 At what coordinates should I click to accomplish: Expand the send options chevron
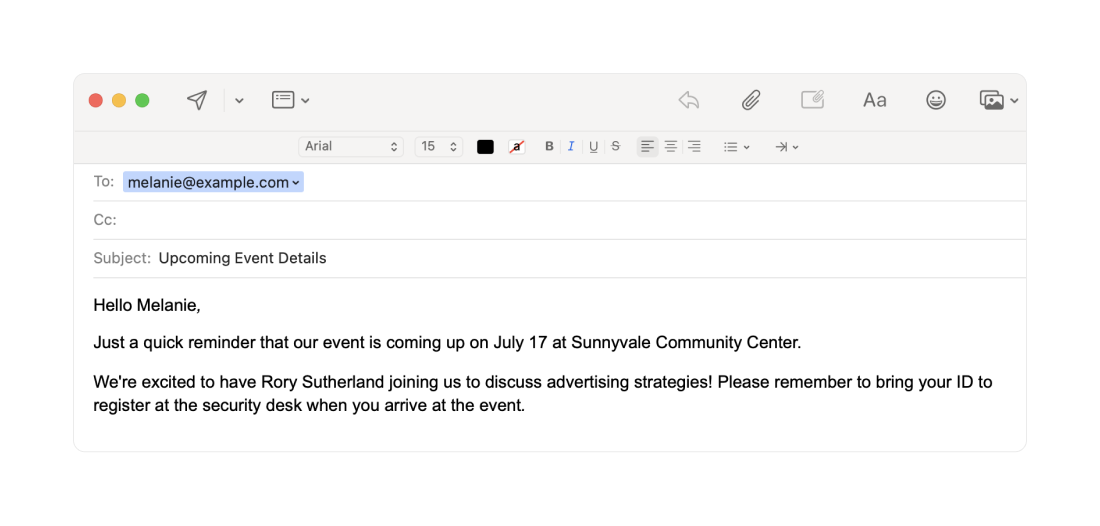pyautogui.click(x=239, y=100)
